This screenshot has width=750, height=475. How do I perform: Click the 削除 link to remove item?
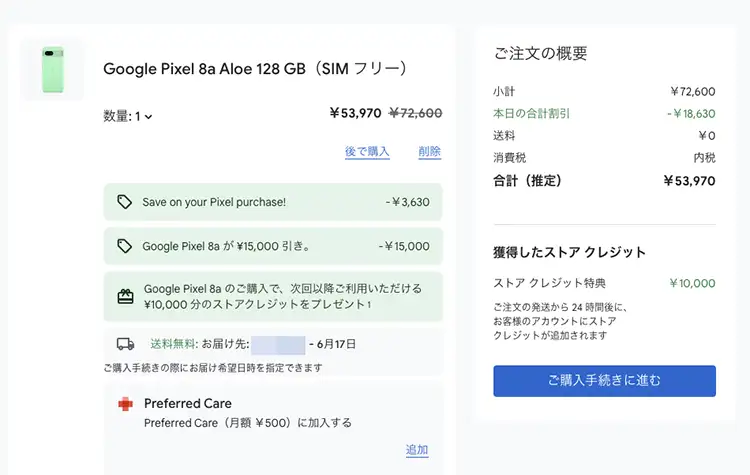pos(429,152)
